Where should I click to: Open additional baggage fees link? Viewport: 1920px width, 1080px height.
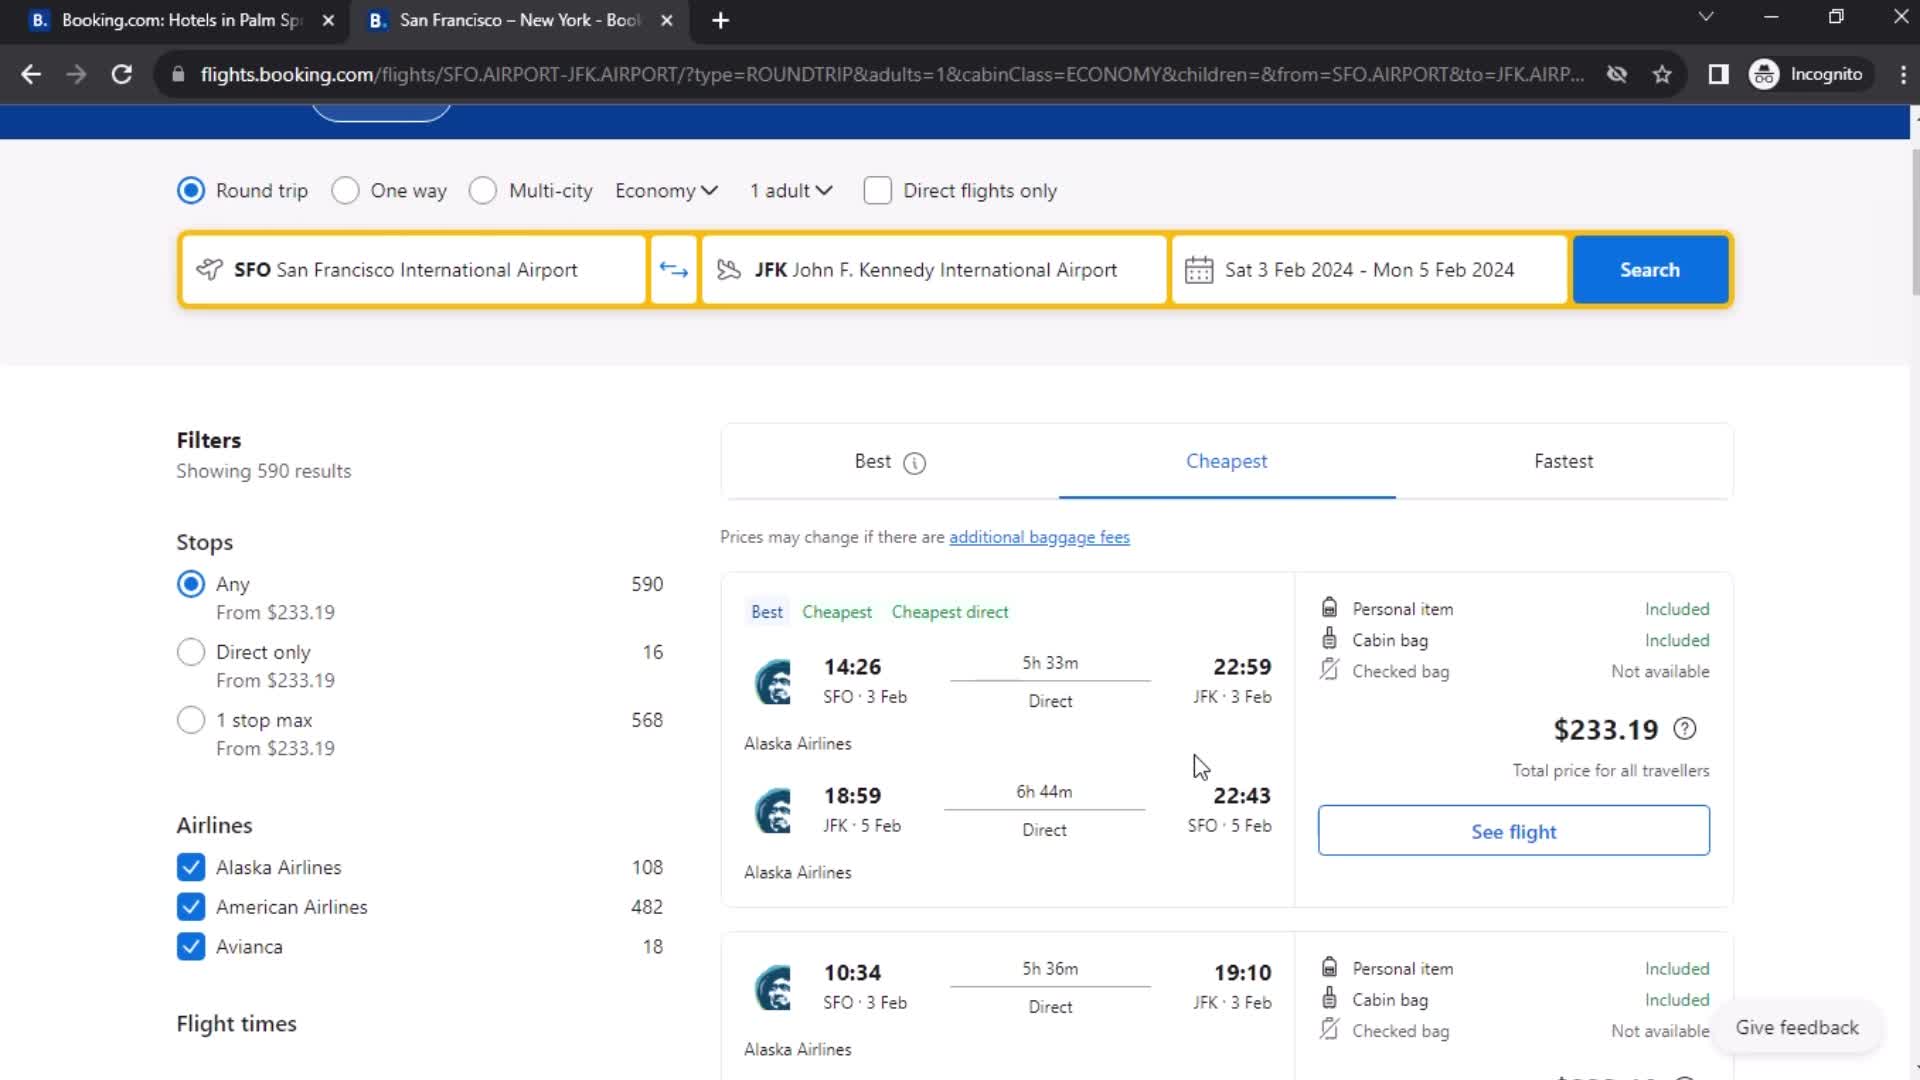click(x=1039, y=537)
